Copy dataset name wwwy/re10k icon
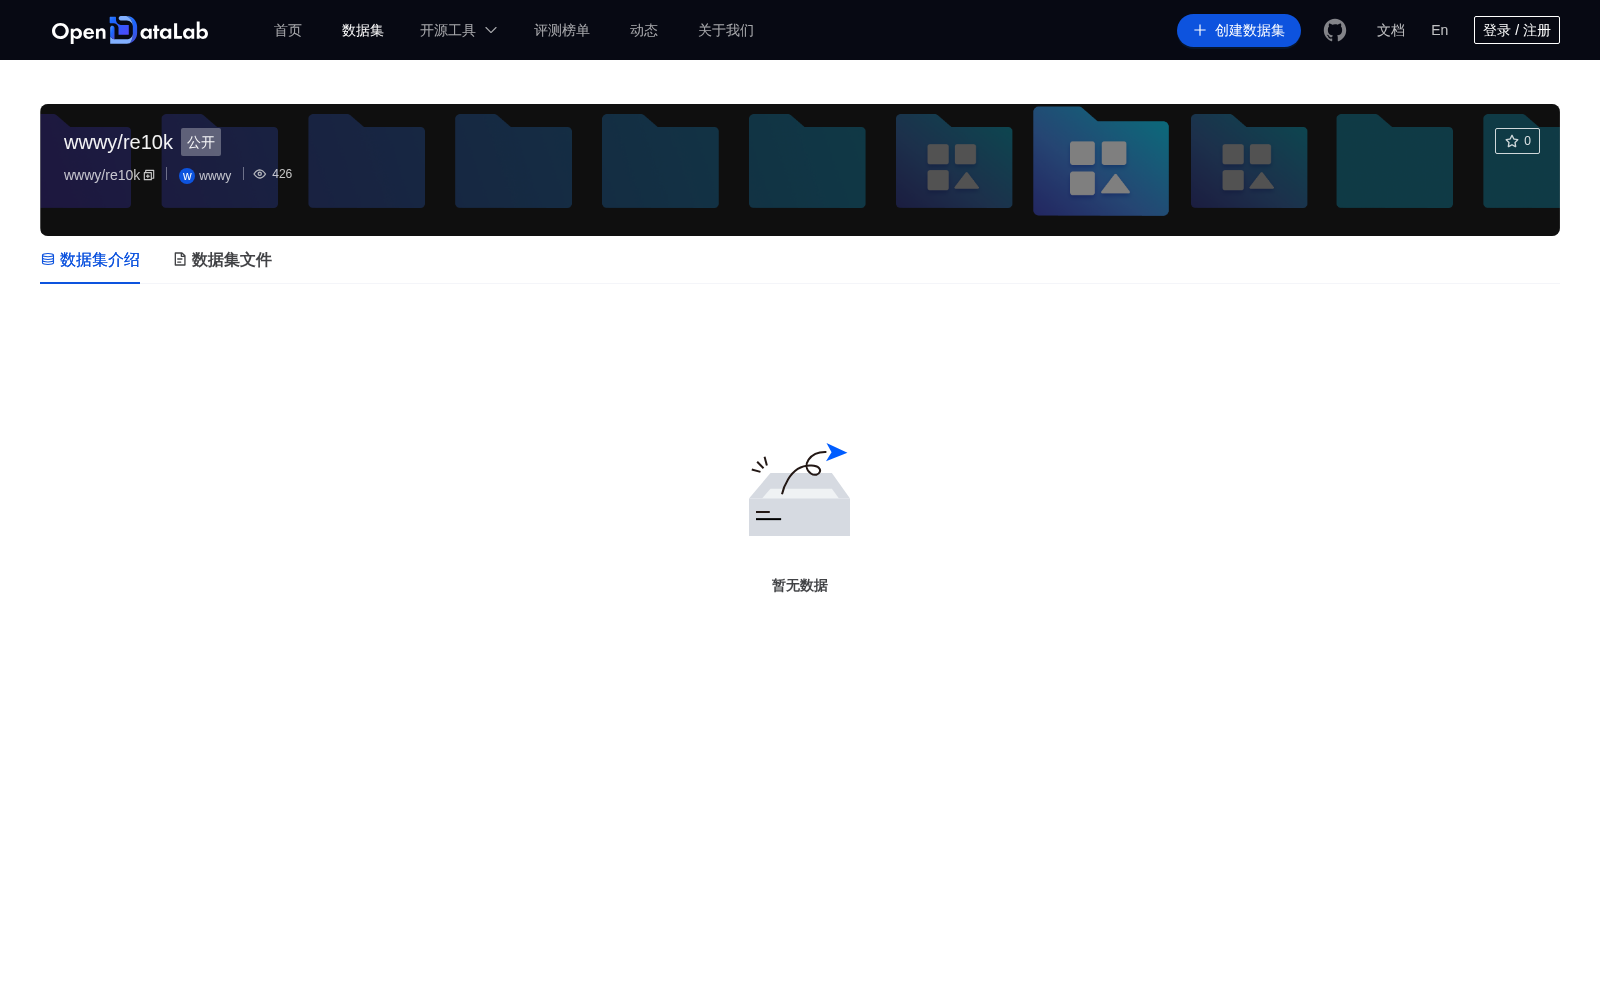Viewport: 1600px width, 1000px height. click(149, 175)
